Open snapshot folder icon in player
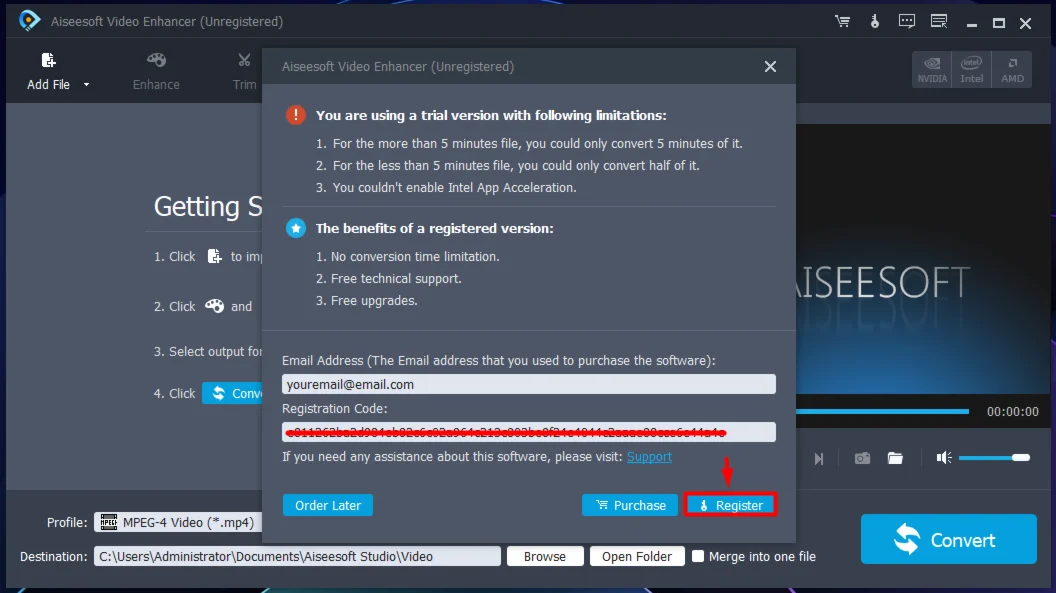The image size is (1056, 593). click(x=895, y=458)
